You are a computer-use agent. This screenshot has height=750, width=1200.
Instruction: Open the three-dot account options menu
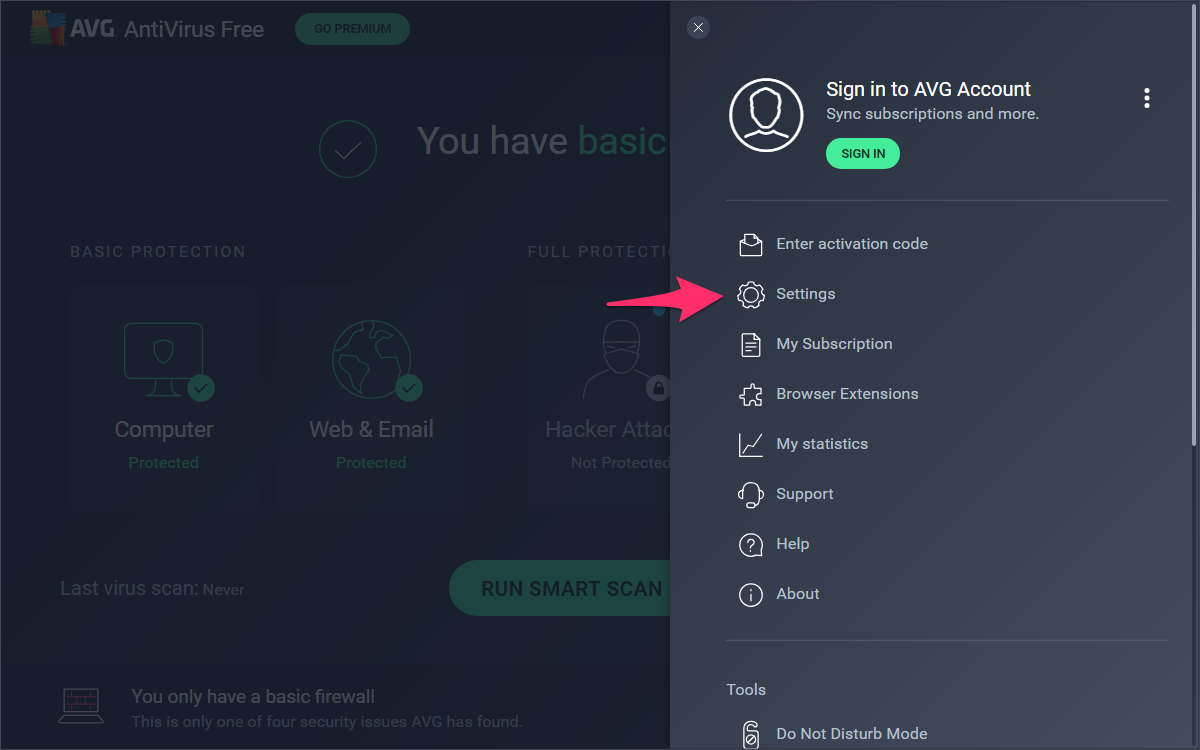coord(1147,98)
